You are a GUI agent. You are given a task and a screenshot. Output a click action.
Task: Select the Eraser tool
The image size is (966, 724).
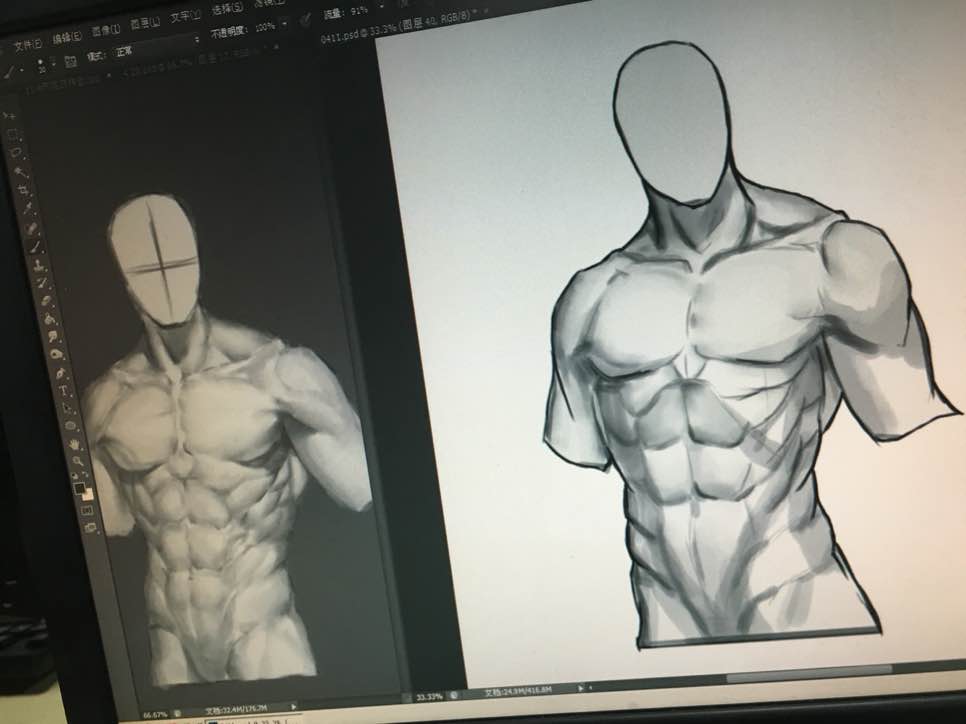point(47,301)
